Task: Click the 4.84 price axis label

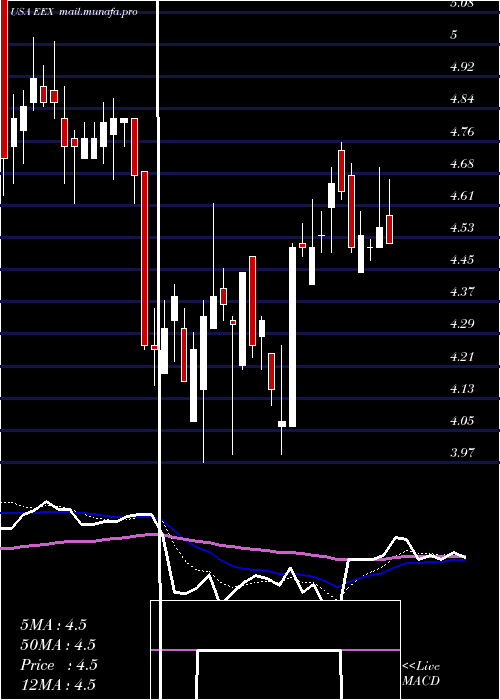Action: pos(462,99)
